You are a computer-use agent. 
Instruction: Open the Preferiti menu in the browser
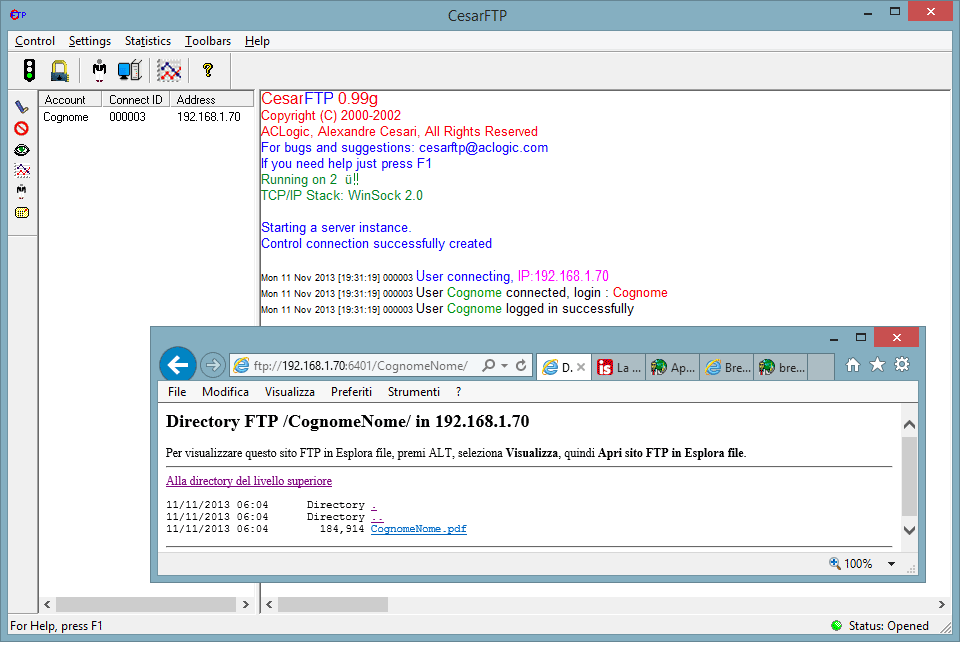click(x=351, y=392)
